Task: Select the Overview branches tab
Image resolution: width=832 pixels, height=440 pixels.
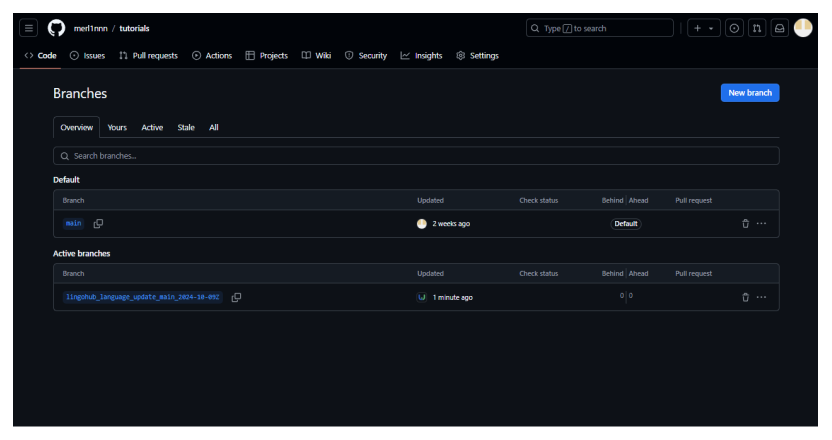Action: pos(76,127)
